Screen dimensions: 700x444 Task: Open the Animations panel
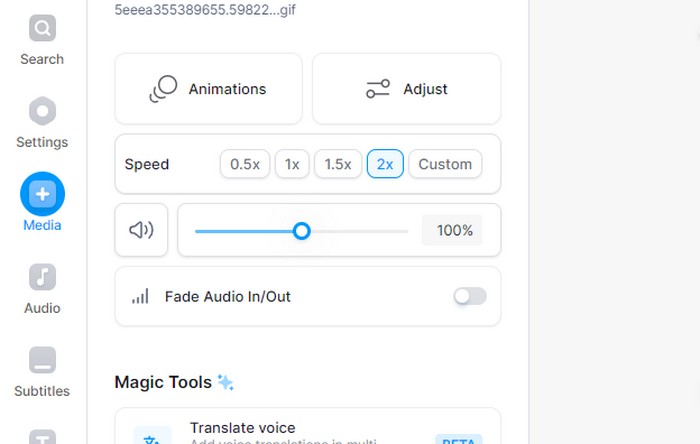[x=208, y=89]
